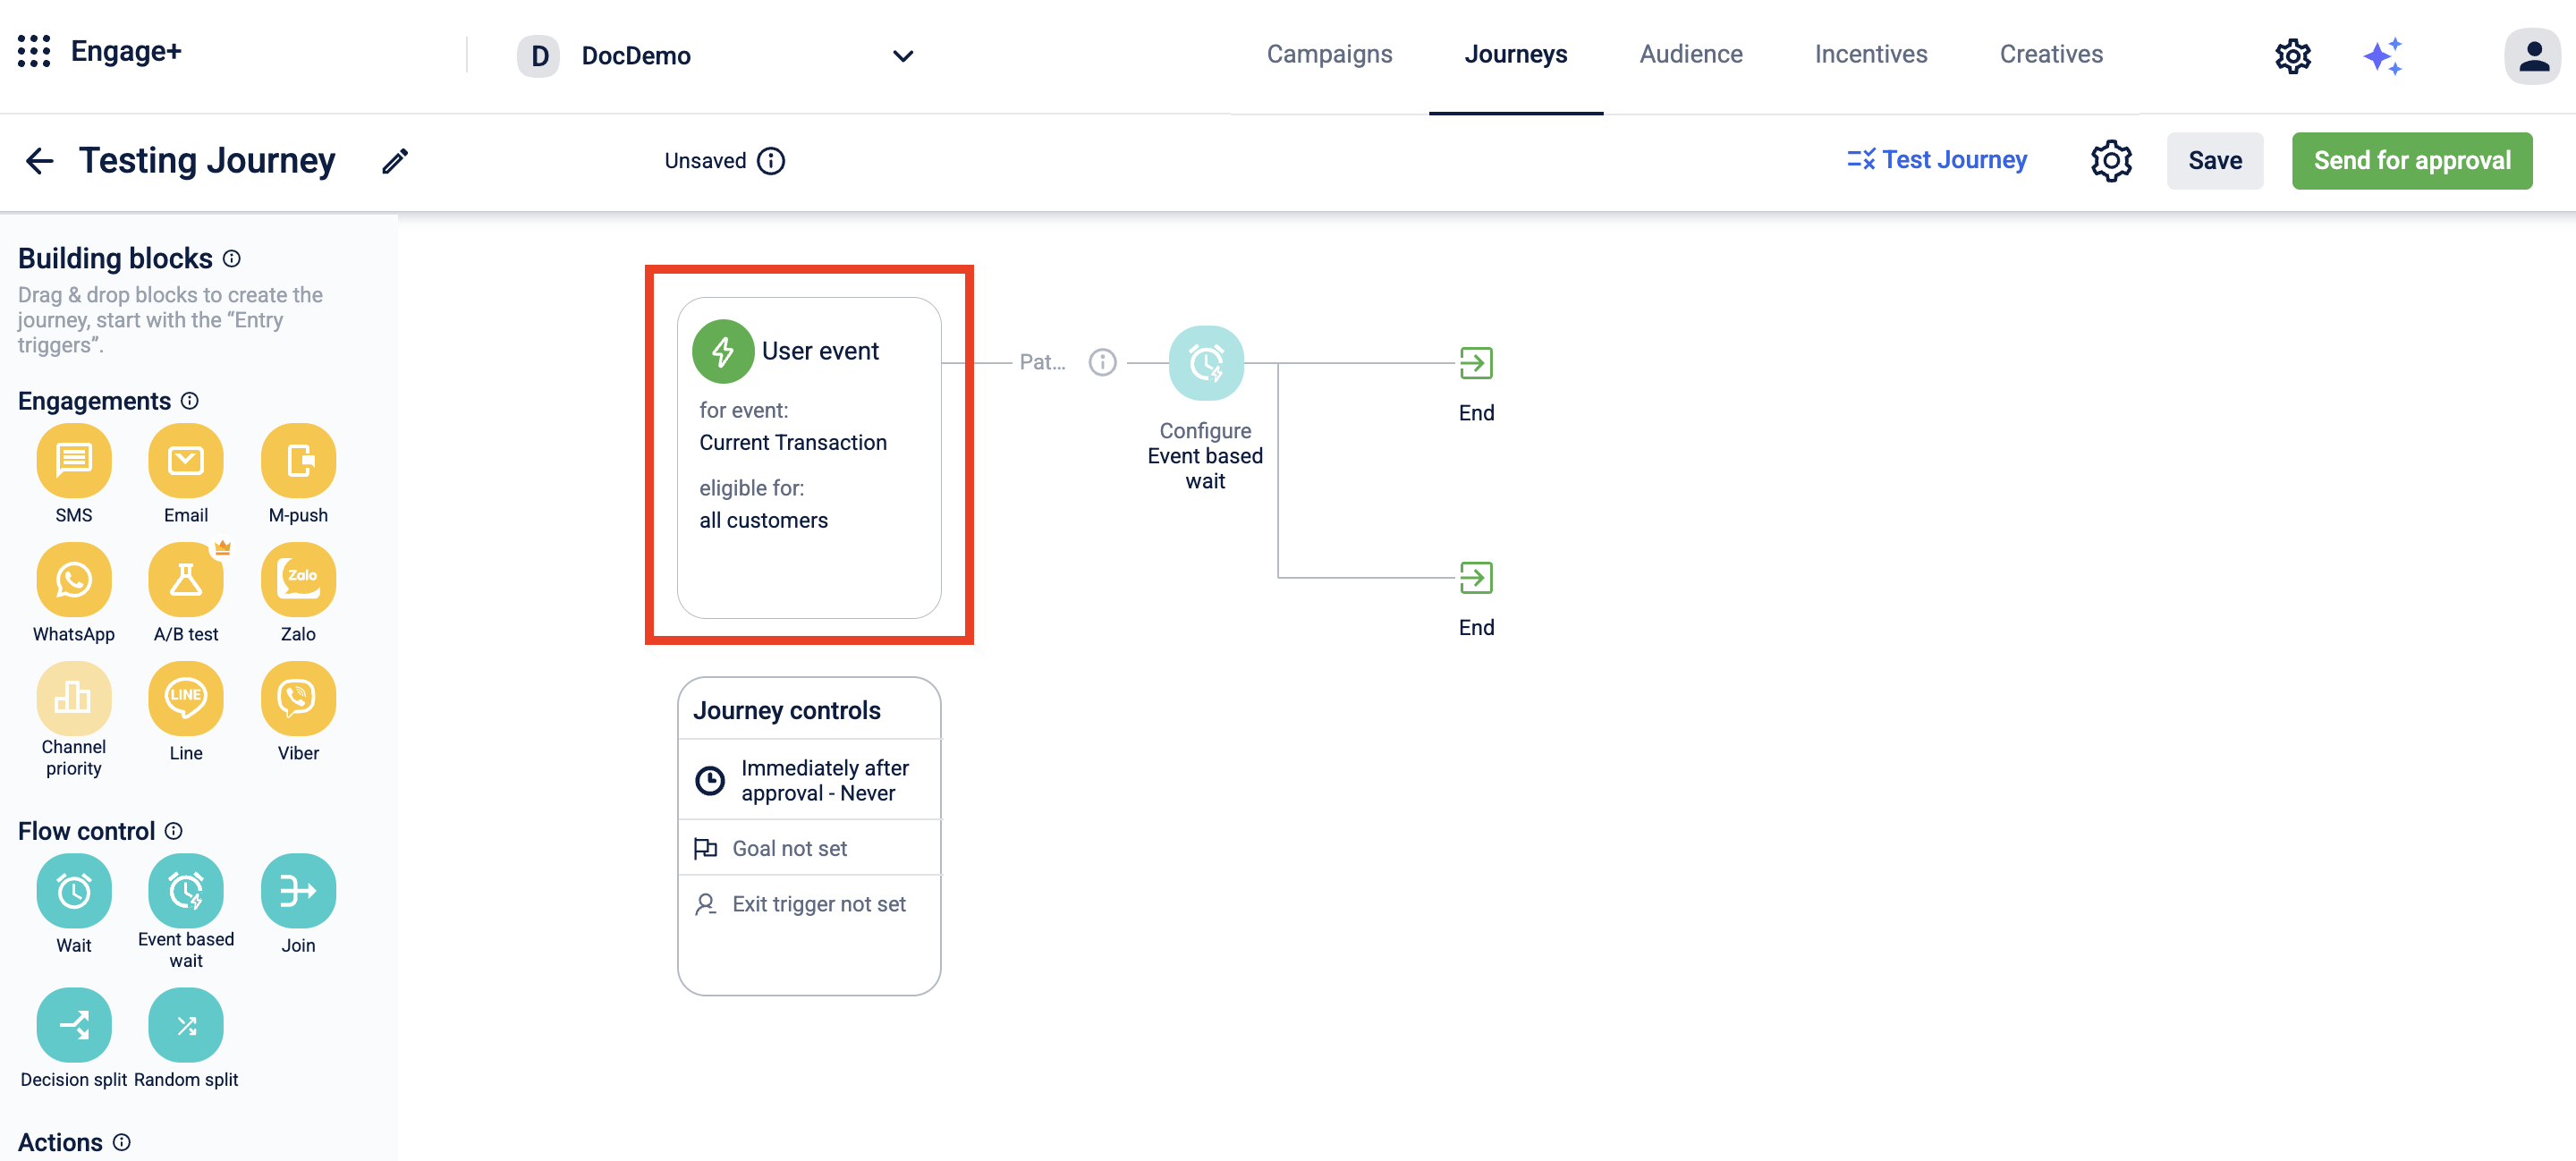Image resolution: width=2576 pixels, height=1161 pixels.
Task: Select the Viber engagement block
Action: click(x=298, y=699)
